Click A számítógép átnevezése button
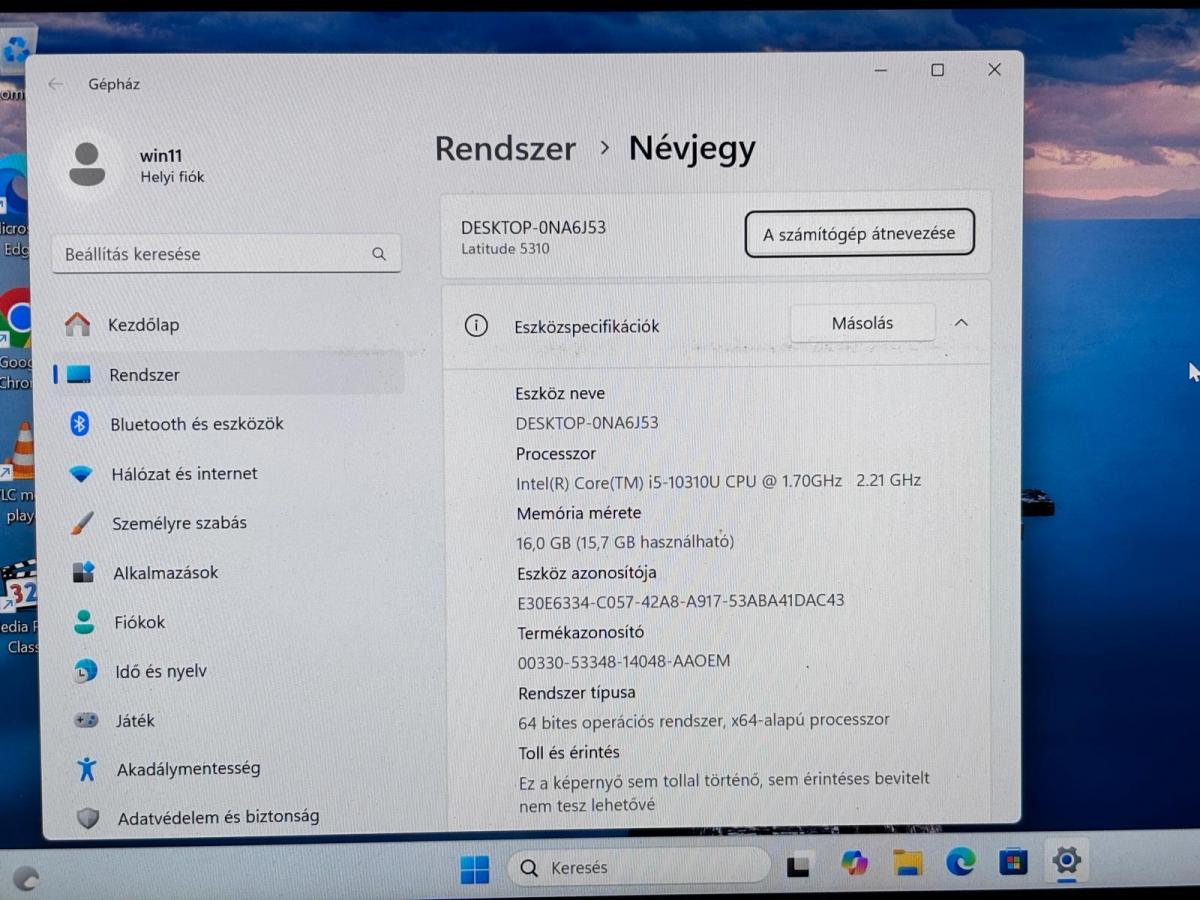1200x900 pixels. 859,233
